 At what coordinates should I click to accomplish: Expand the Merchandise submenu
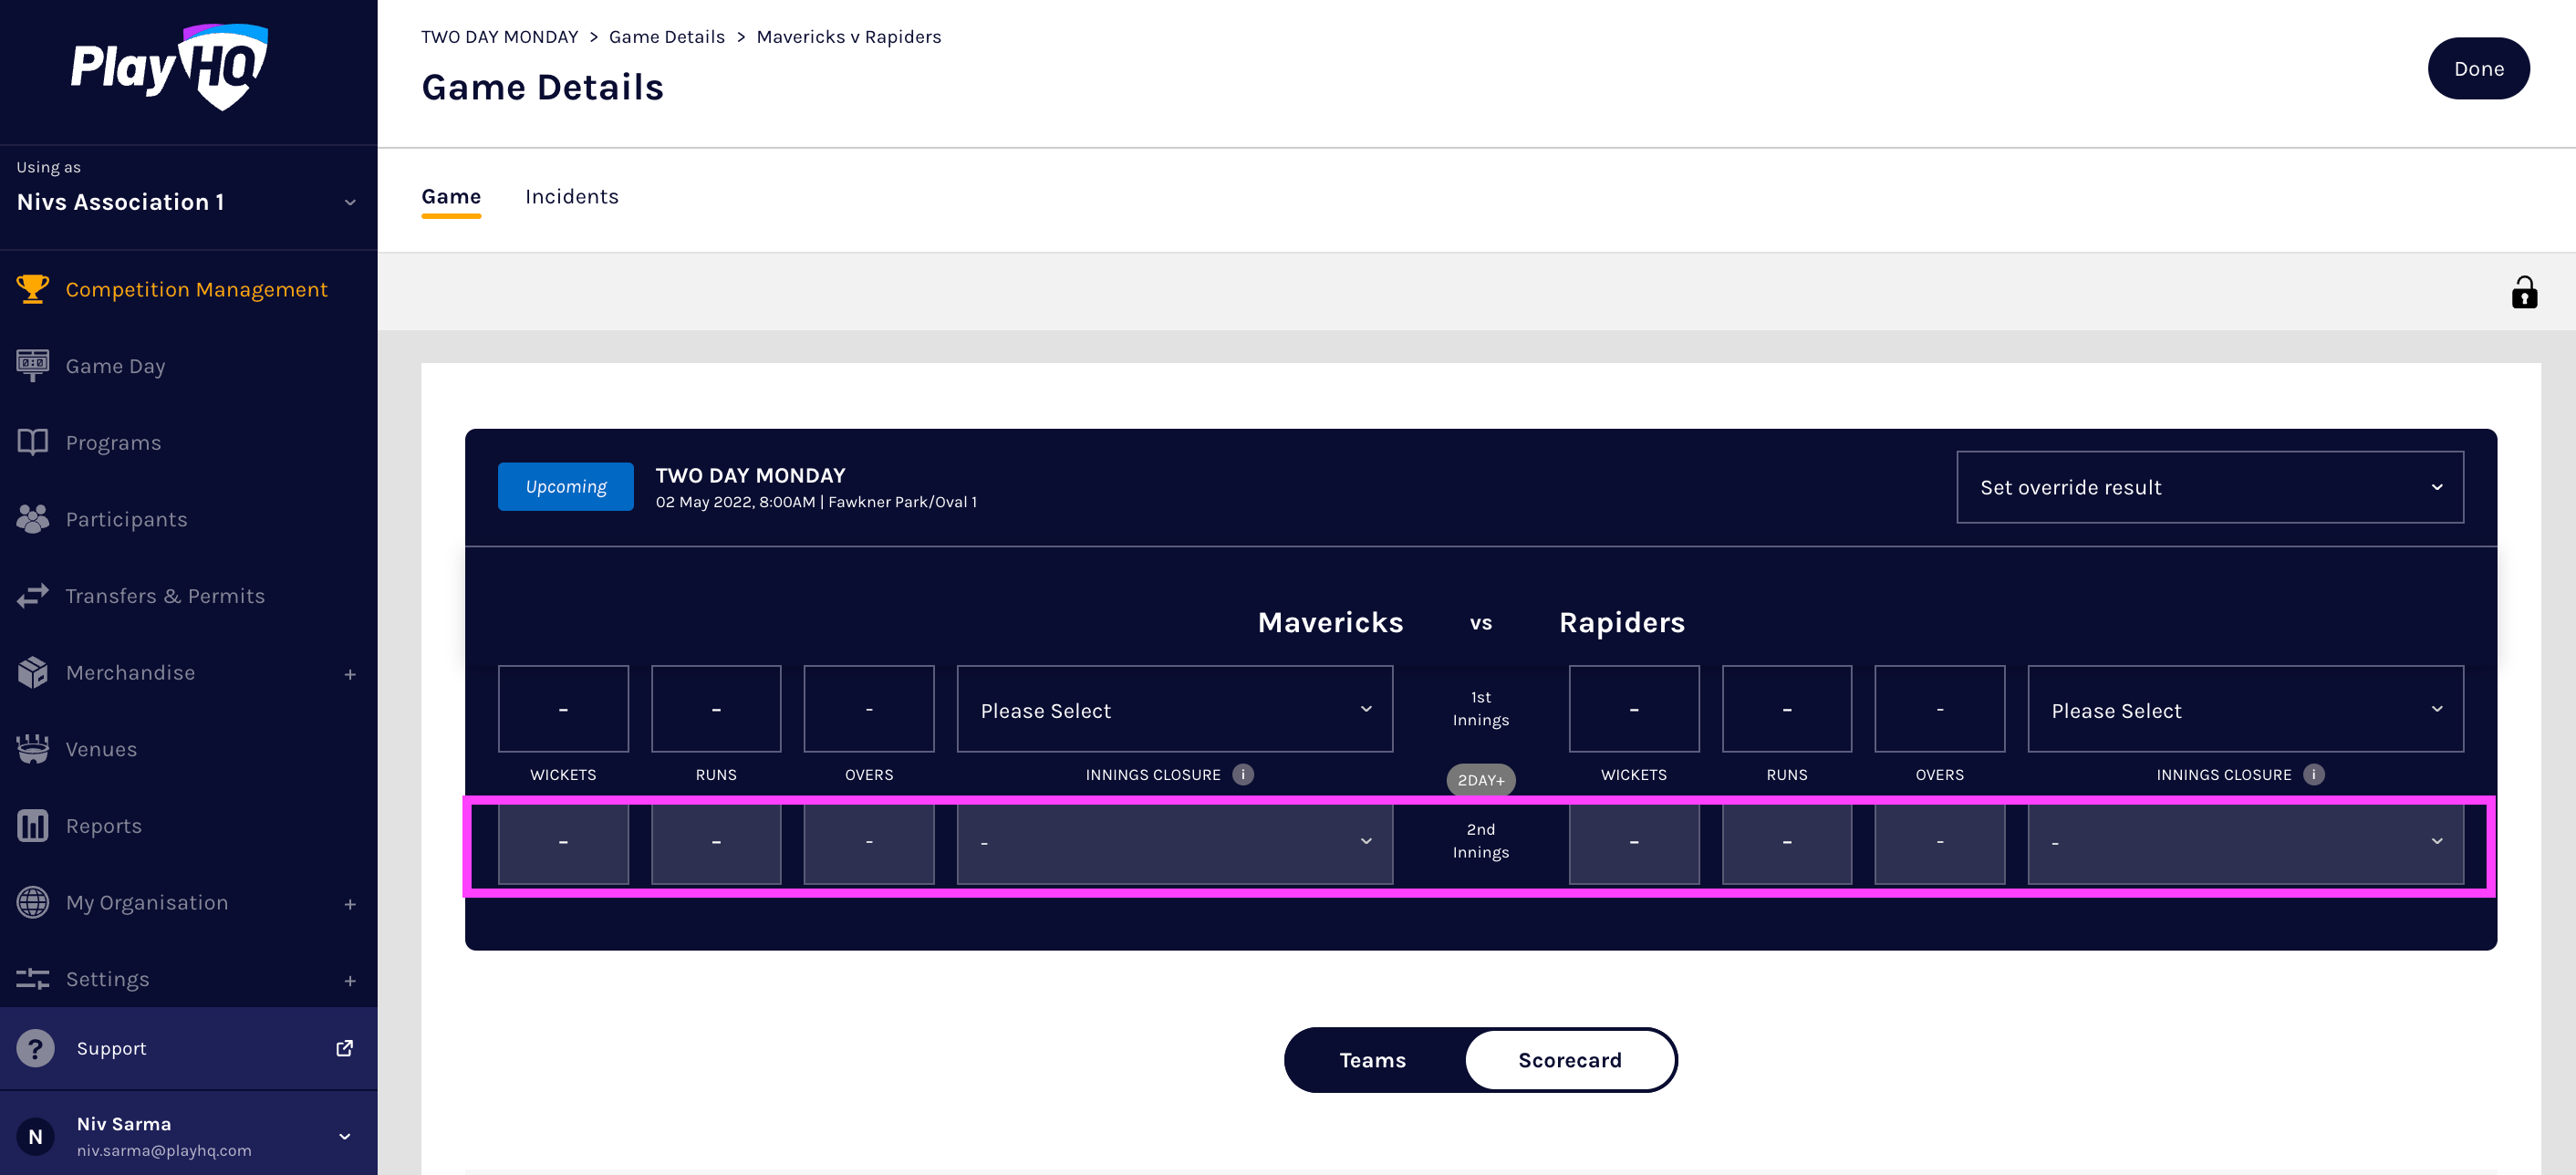click(x=349, y=674)
